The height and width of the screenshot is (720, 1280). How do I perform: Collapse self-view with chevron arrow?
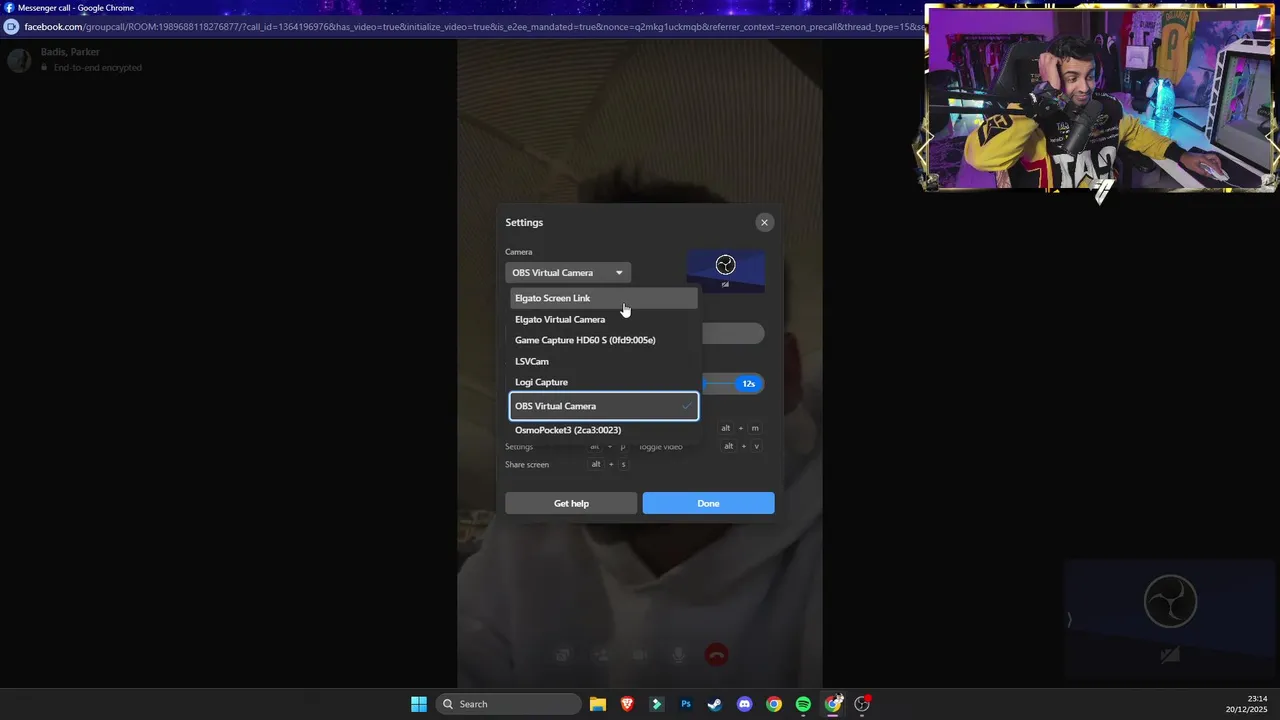click(x=1069, y=620)
